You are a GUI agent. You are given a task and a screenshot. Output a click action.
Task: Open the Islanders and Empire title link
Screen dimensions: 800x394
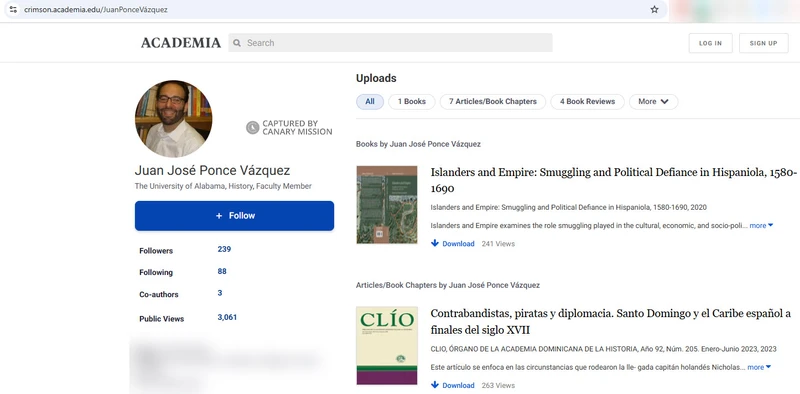click(x=614, y=181)
